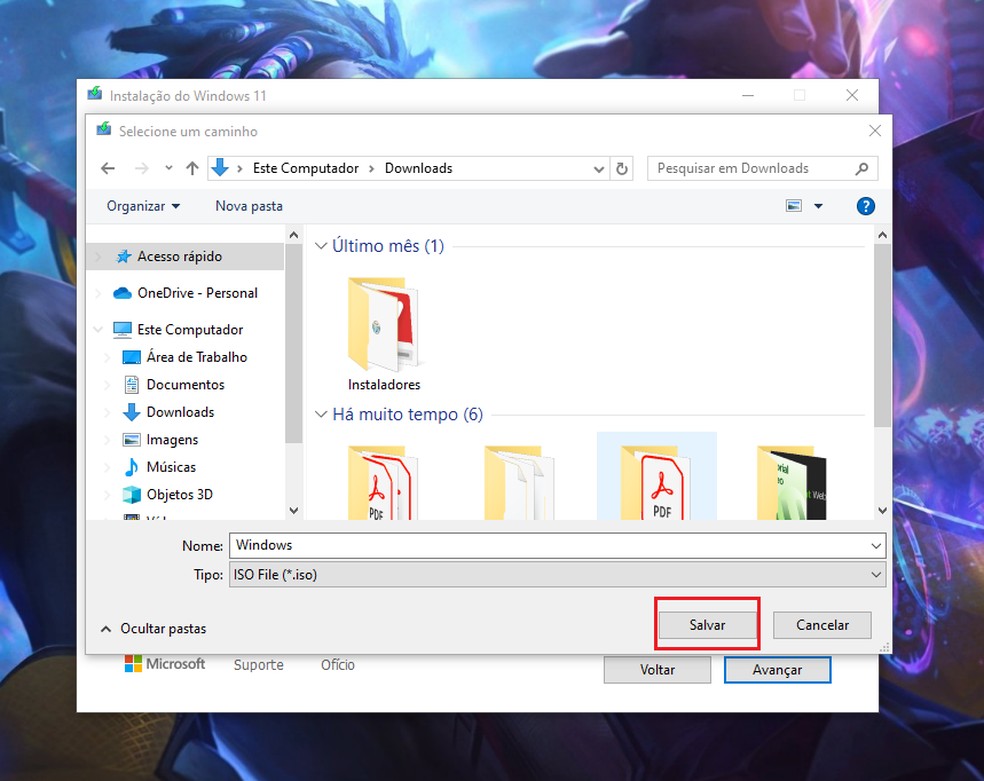Hide folders with Ocultar pastas
Viewport: 984px width, 781px height.
click(x=154, y=629)
